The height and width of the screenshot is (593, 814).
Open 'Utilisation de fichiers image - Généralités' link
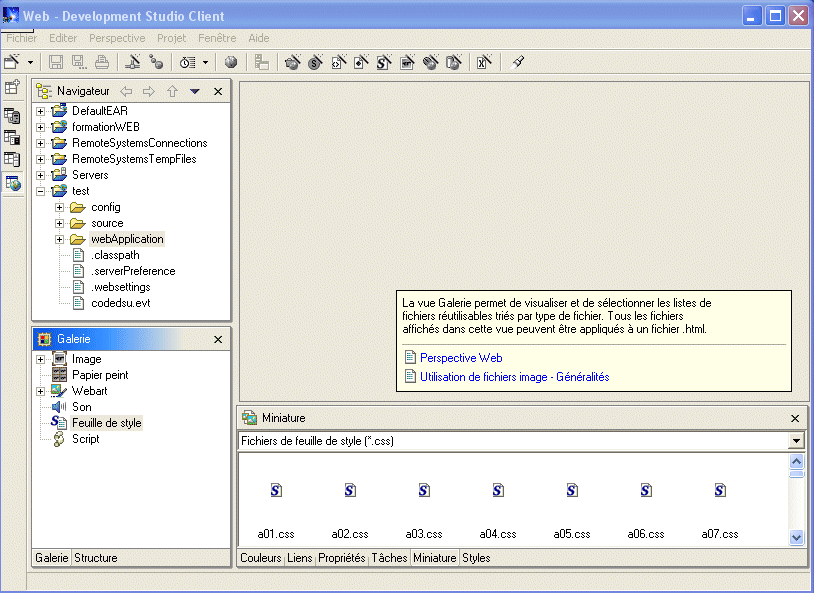pos(514,377)
